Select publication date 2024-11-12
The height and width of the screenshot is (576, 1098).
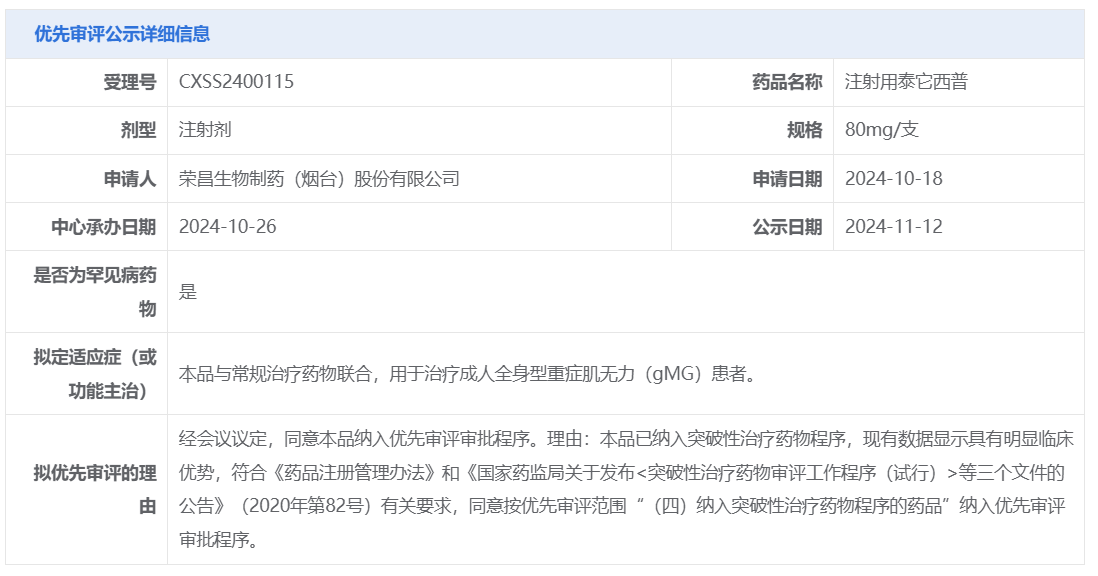click(x=894, y=227)
